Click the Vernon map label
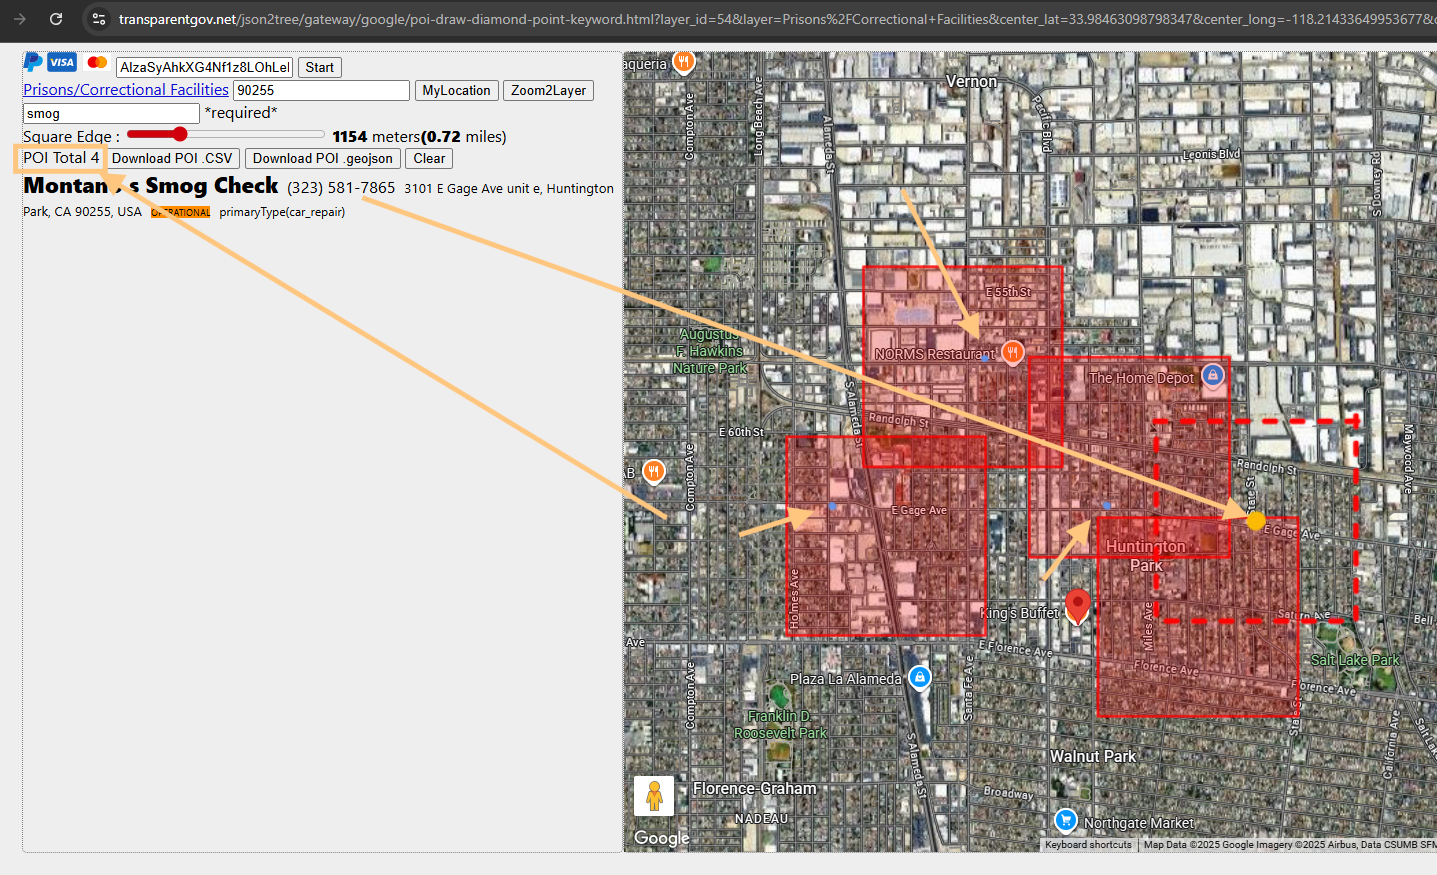 (x=971, y=81)
